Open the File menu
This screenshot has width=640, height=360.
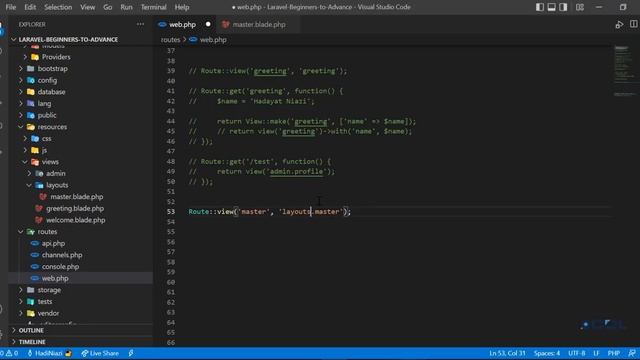pyautogui.click(x=11, y=7)
